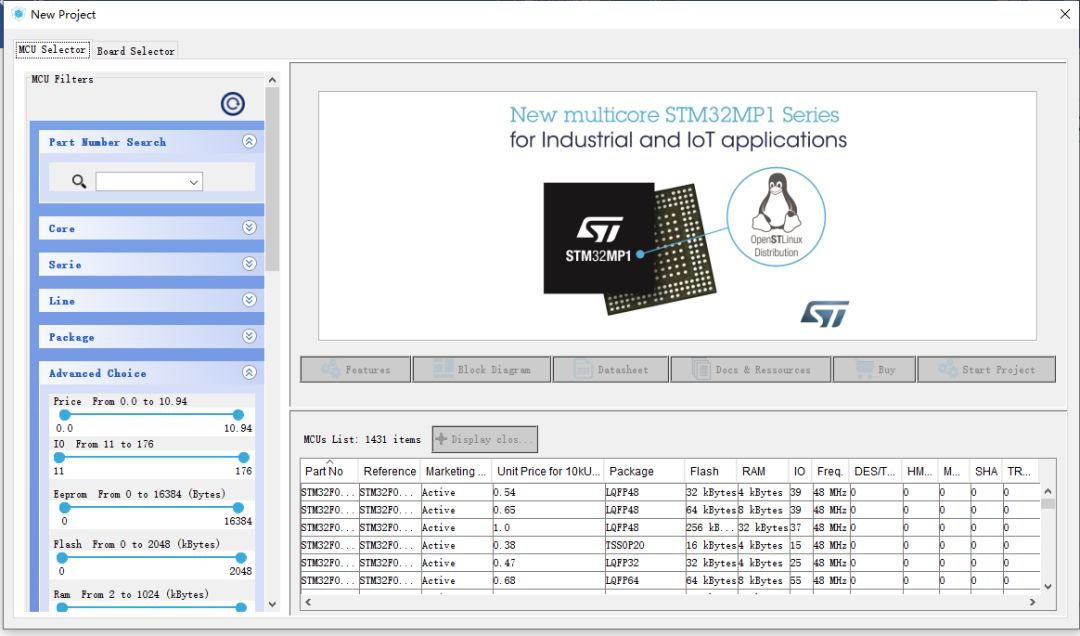Image resolution: width=1080 pixels, height=636 pixels.
Task: Sort by Unit Price for 10kU column
Action: 548,471
